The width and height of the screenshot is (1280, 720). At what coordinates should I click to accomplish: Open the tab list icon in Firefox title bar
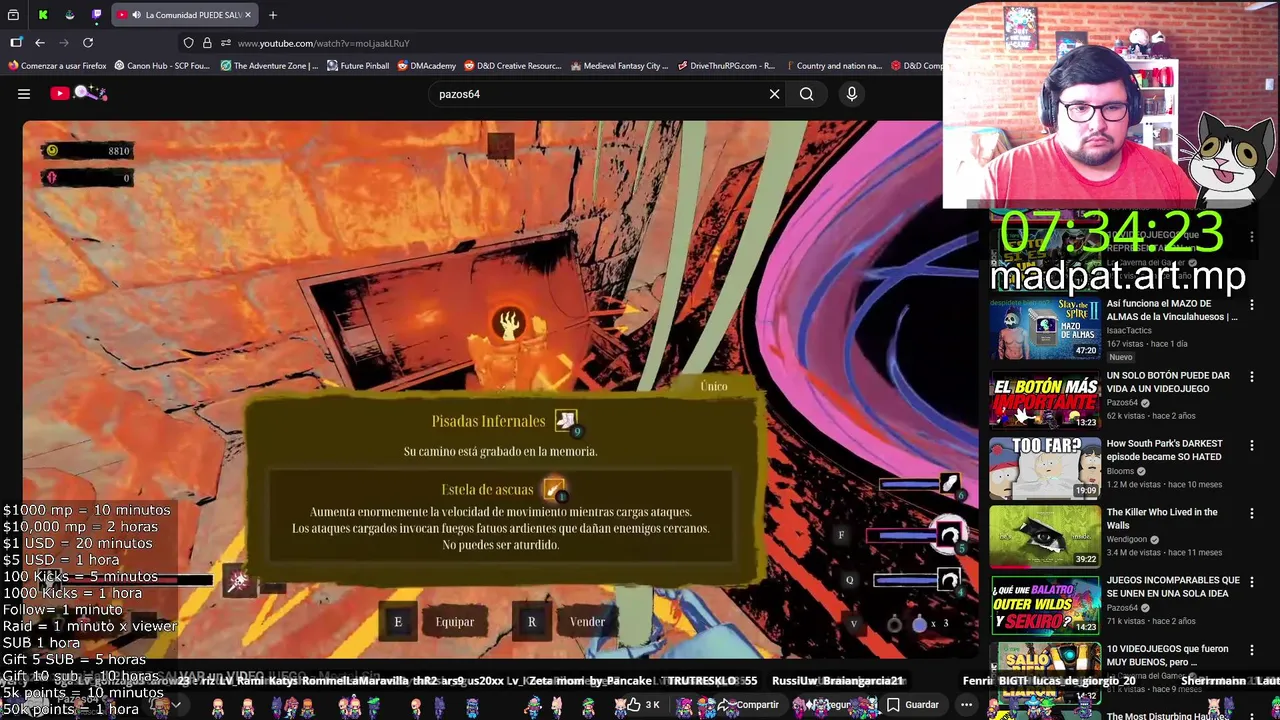click(x=13, y=15)
